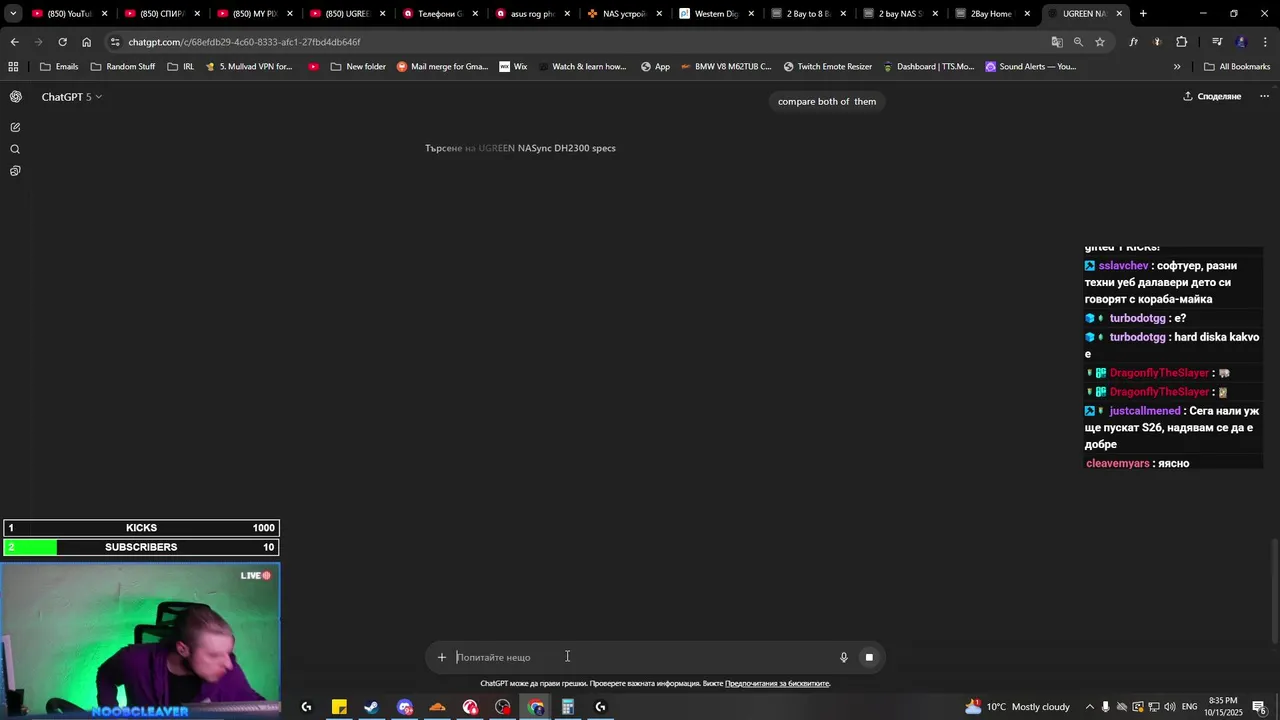Open the Emails bookmark folder
Screen dimensions: 1280x720
(x=59, y=67)
